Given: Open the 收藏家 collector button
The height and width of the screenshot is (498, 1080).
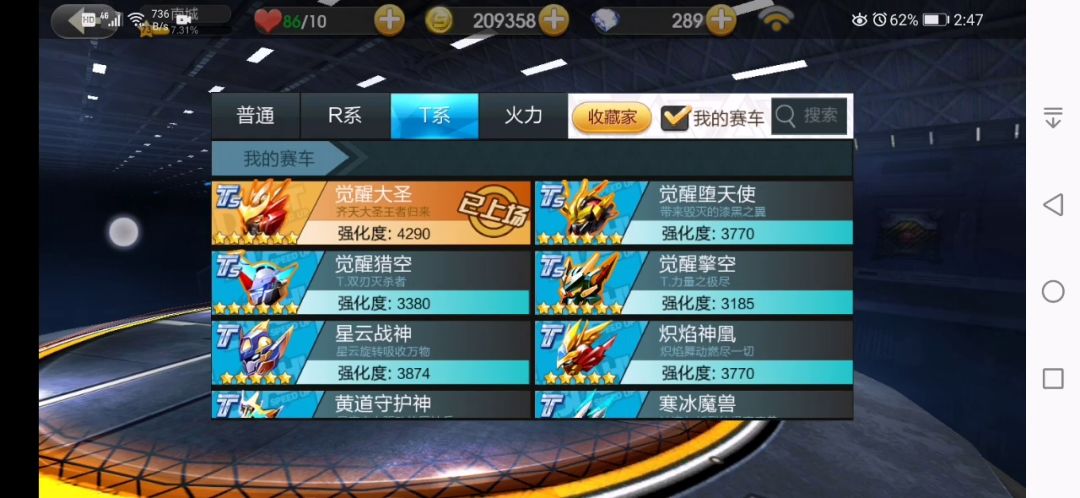Looking at the screenshot, I should pyautogui.click(x=612, y=117).
